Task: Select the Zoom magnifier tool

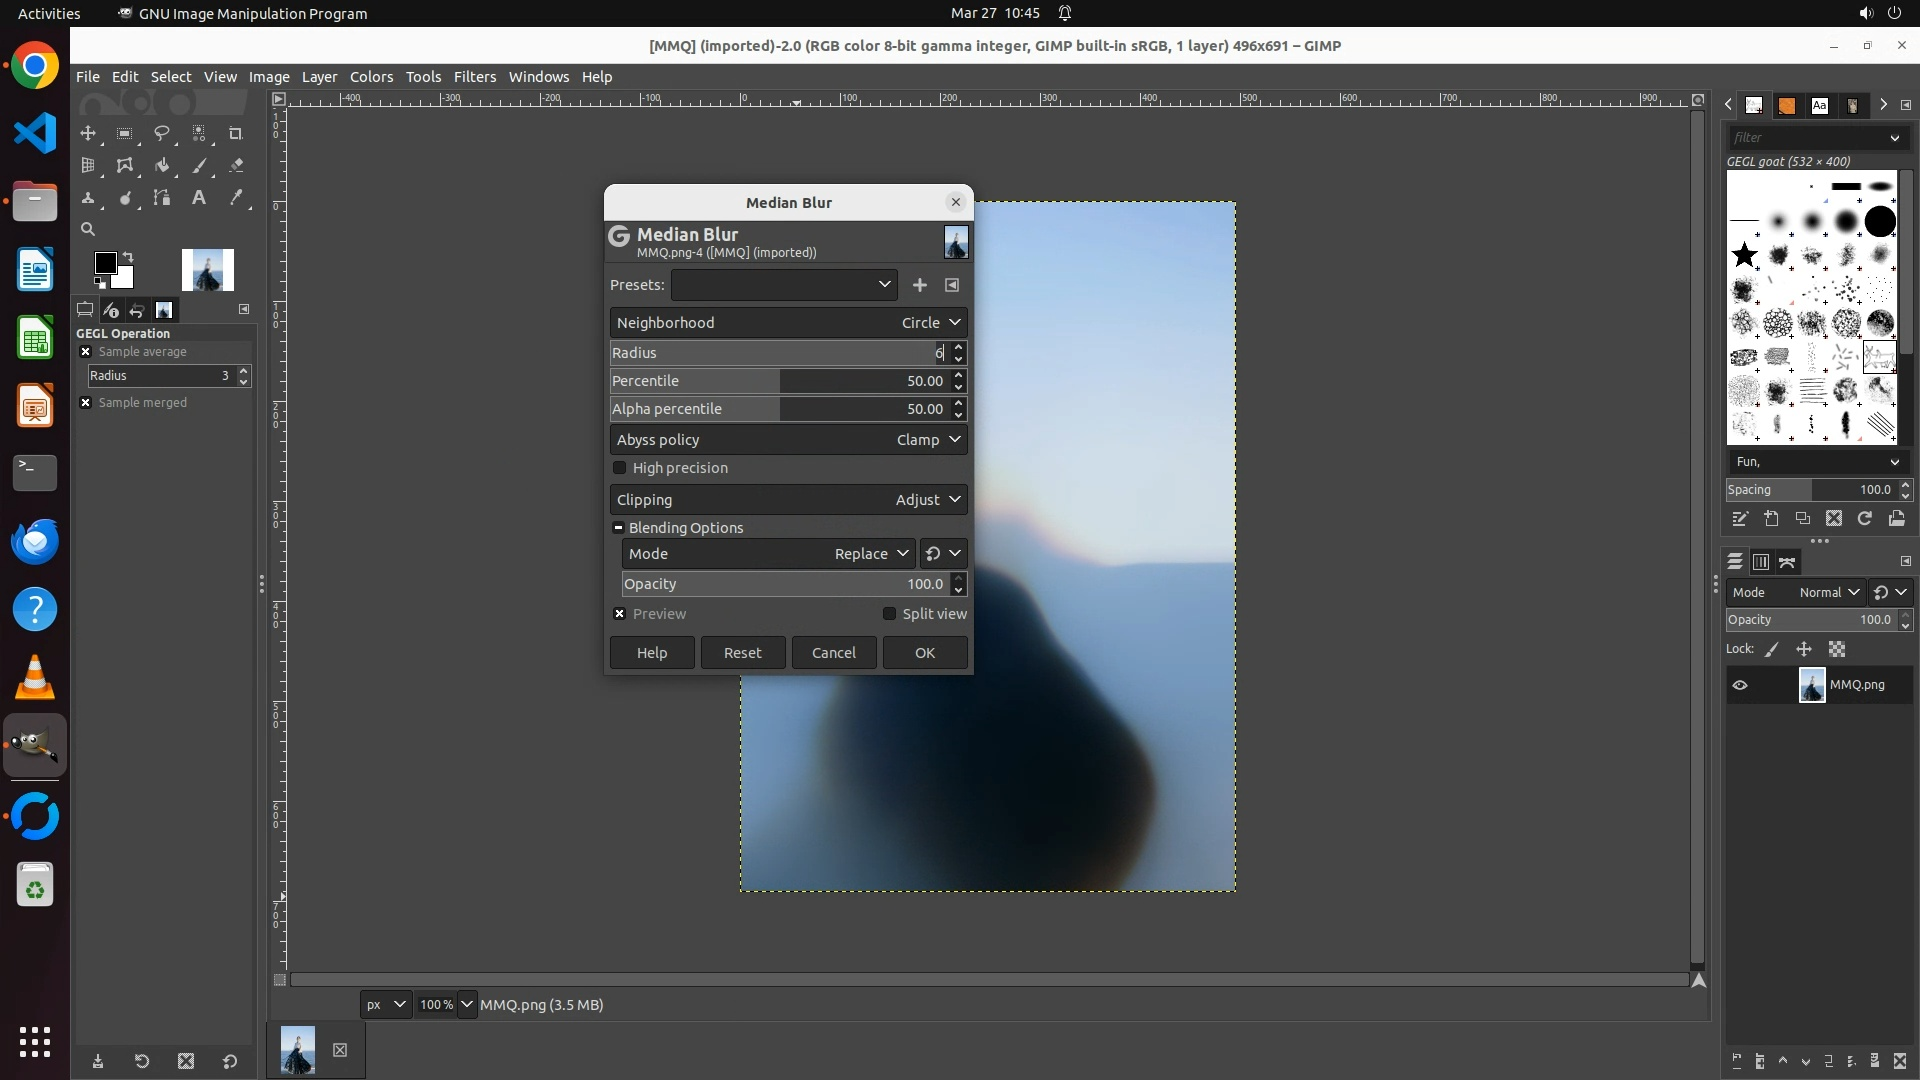Action: [x=88, y=229]
